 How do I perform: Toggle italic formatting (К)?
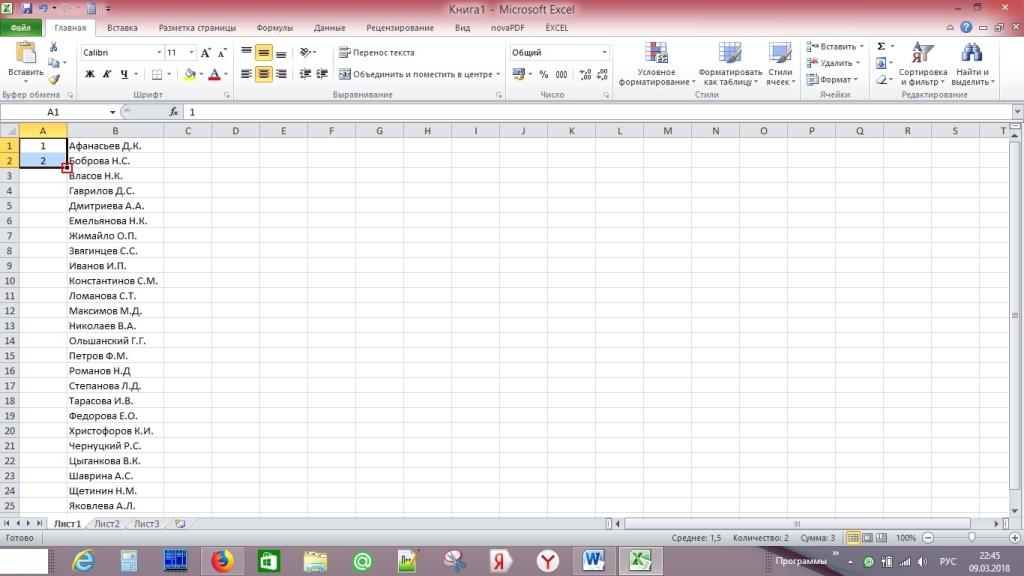[x=106, y=74]
